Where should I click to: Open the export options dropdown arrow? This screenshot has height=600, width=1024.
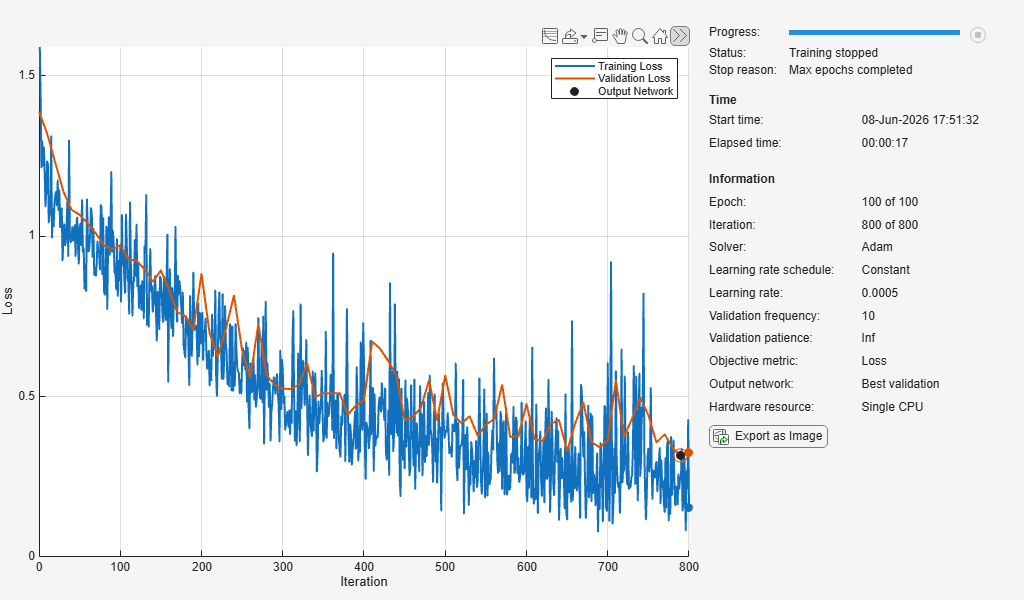pos(584,37)
